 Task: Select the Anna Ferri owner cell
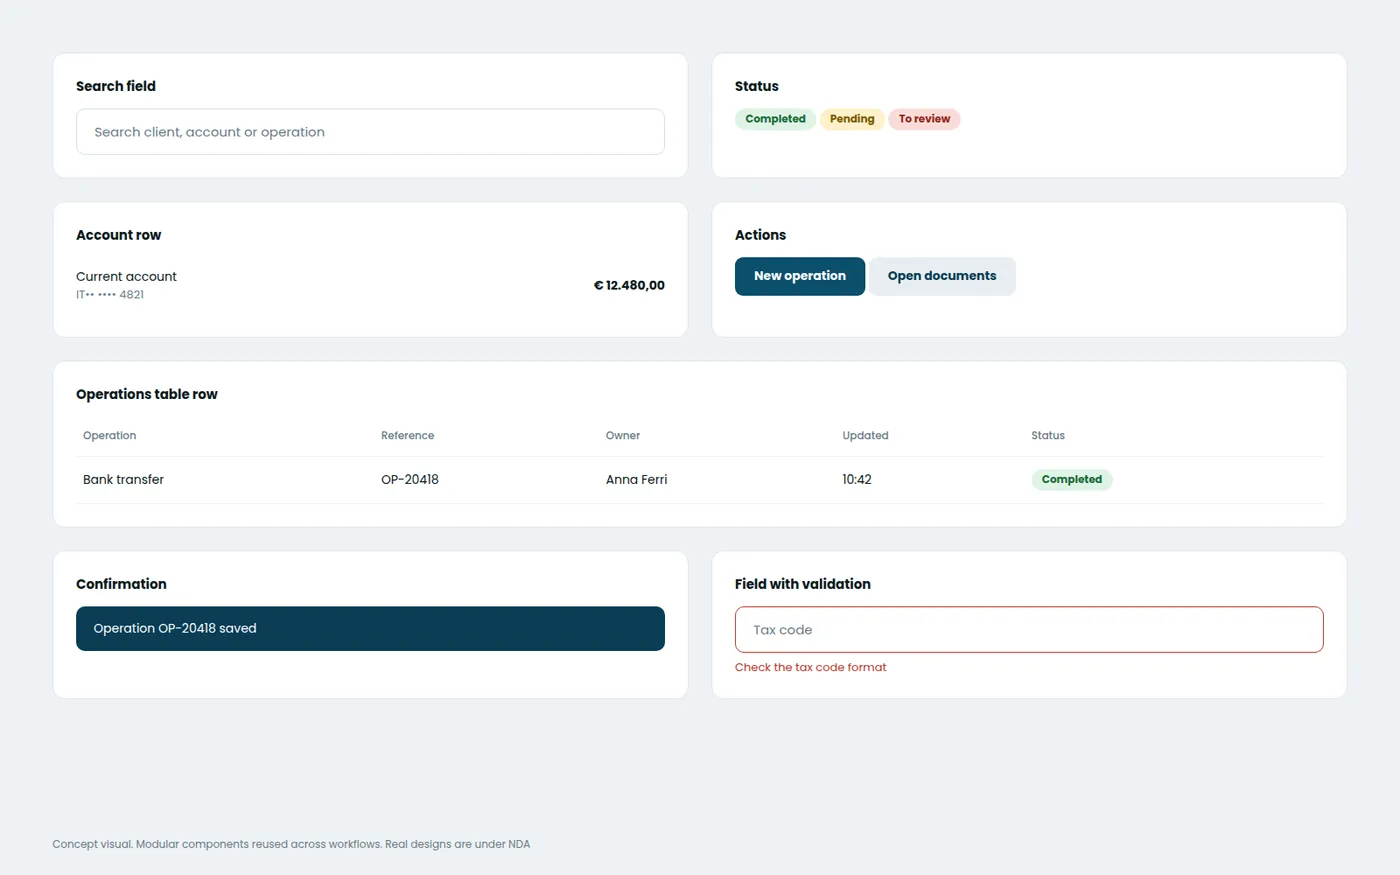[x=636, y=480]
